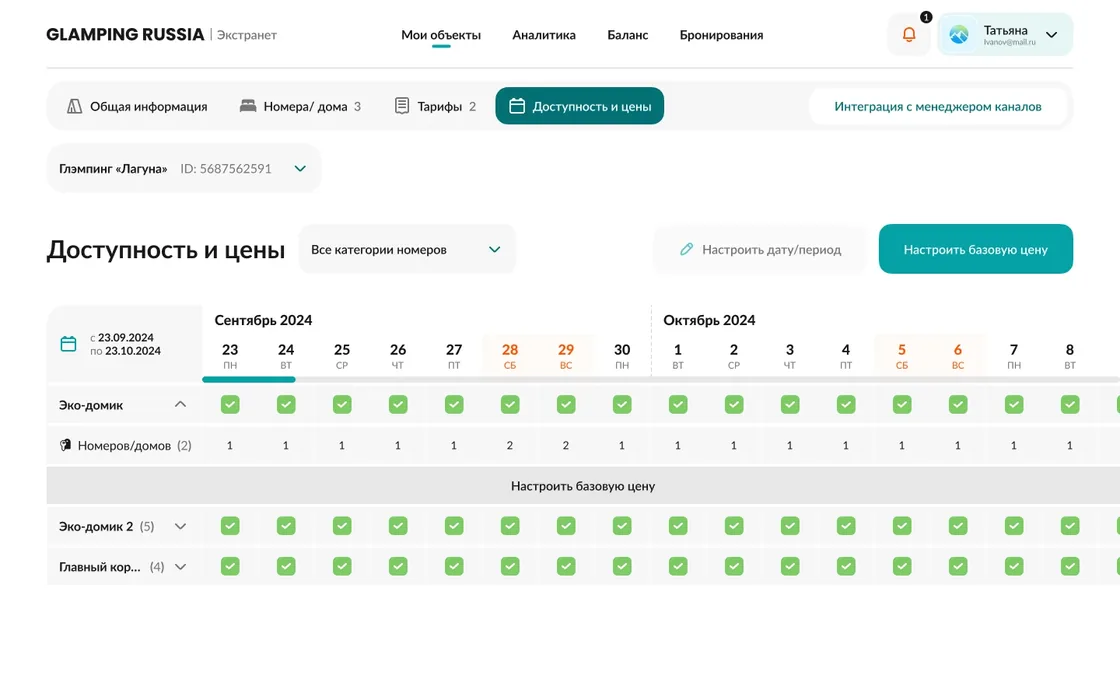Open the Все категории номеров dropdown
This screenshot has height=700, width=1120.
406,249
